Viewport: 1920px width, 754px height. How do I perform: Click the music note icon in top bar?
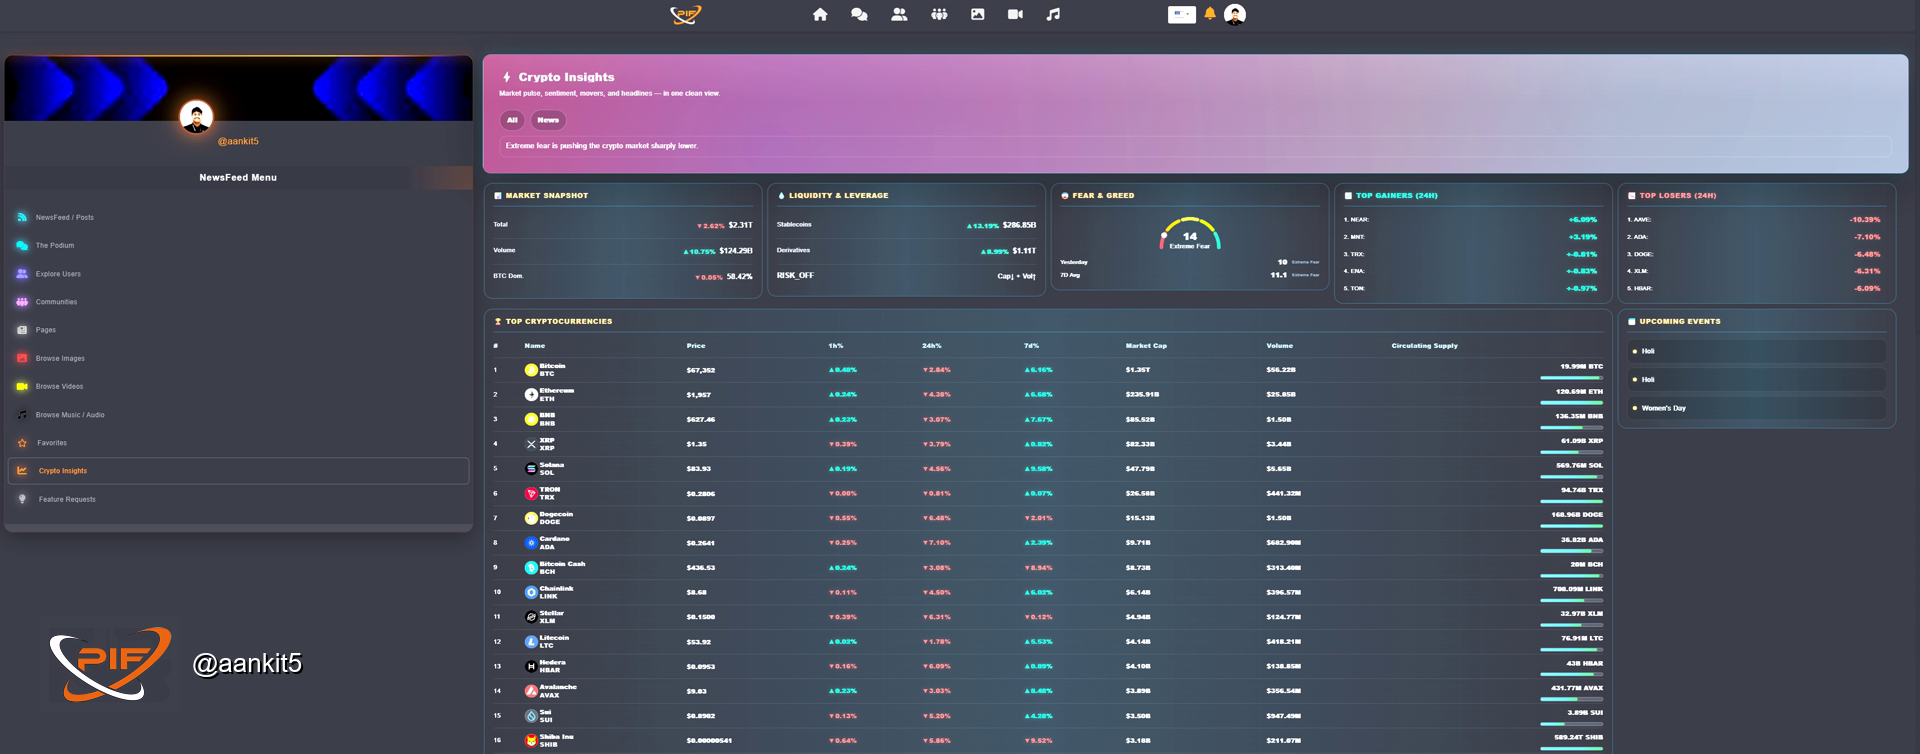1053,15
